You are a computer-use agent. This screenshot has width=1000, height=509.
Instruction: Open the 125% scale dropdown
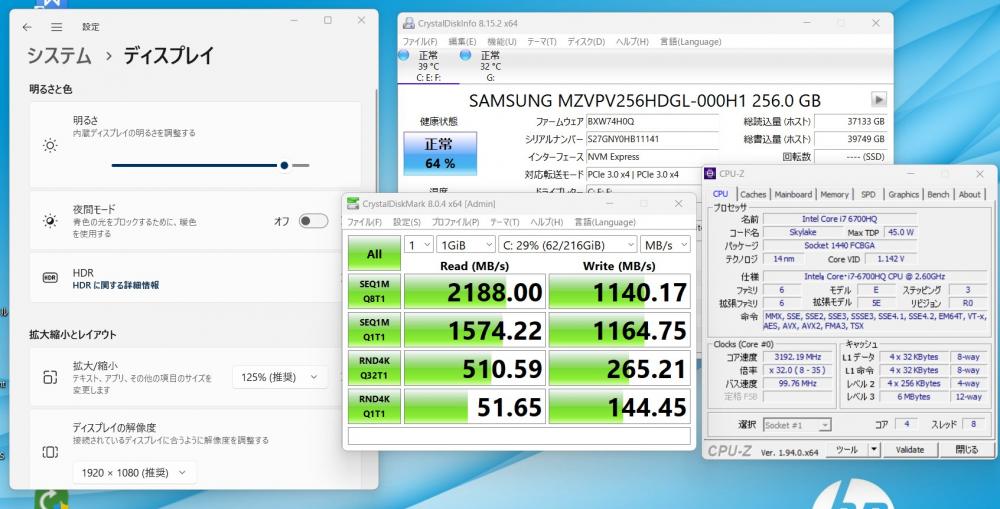pyautogui.click(x=280, y=377)
